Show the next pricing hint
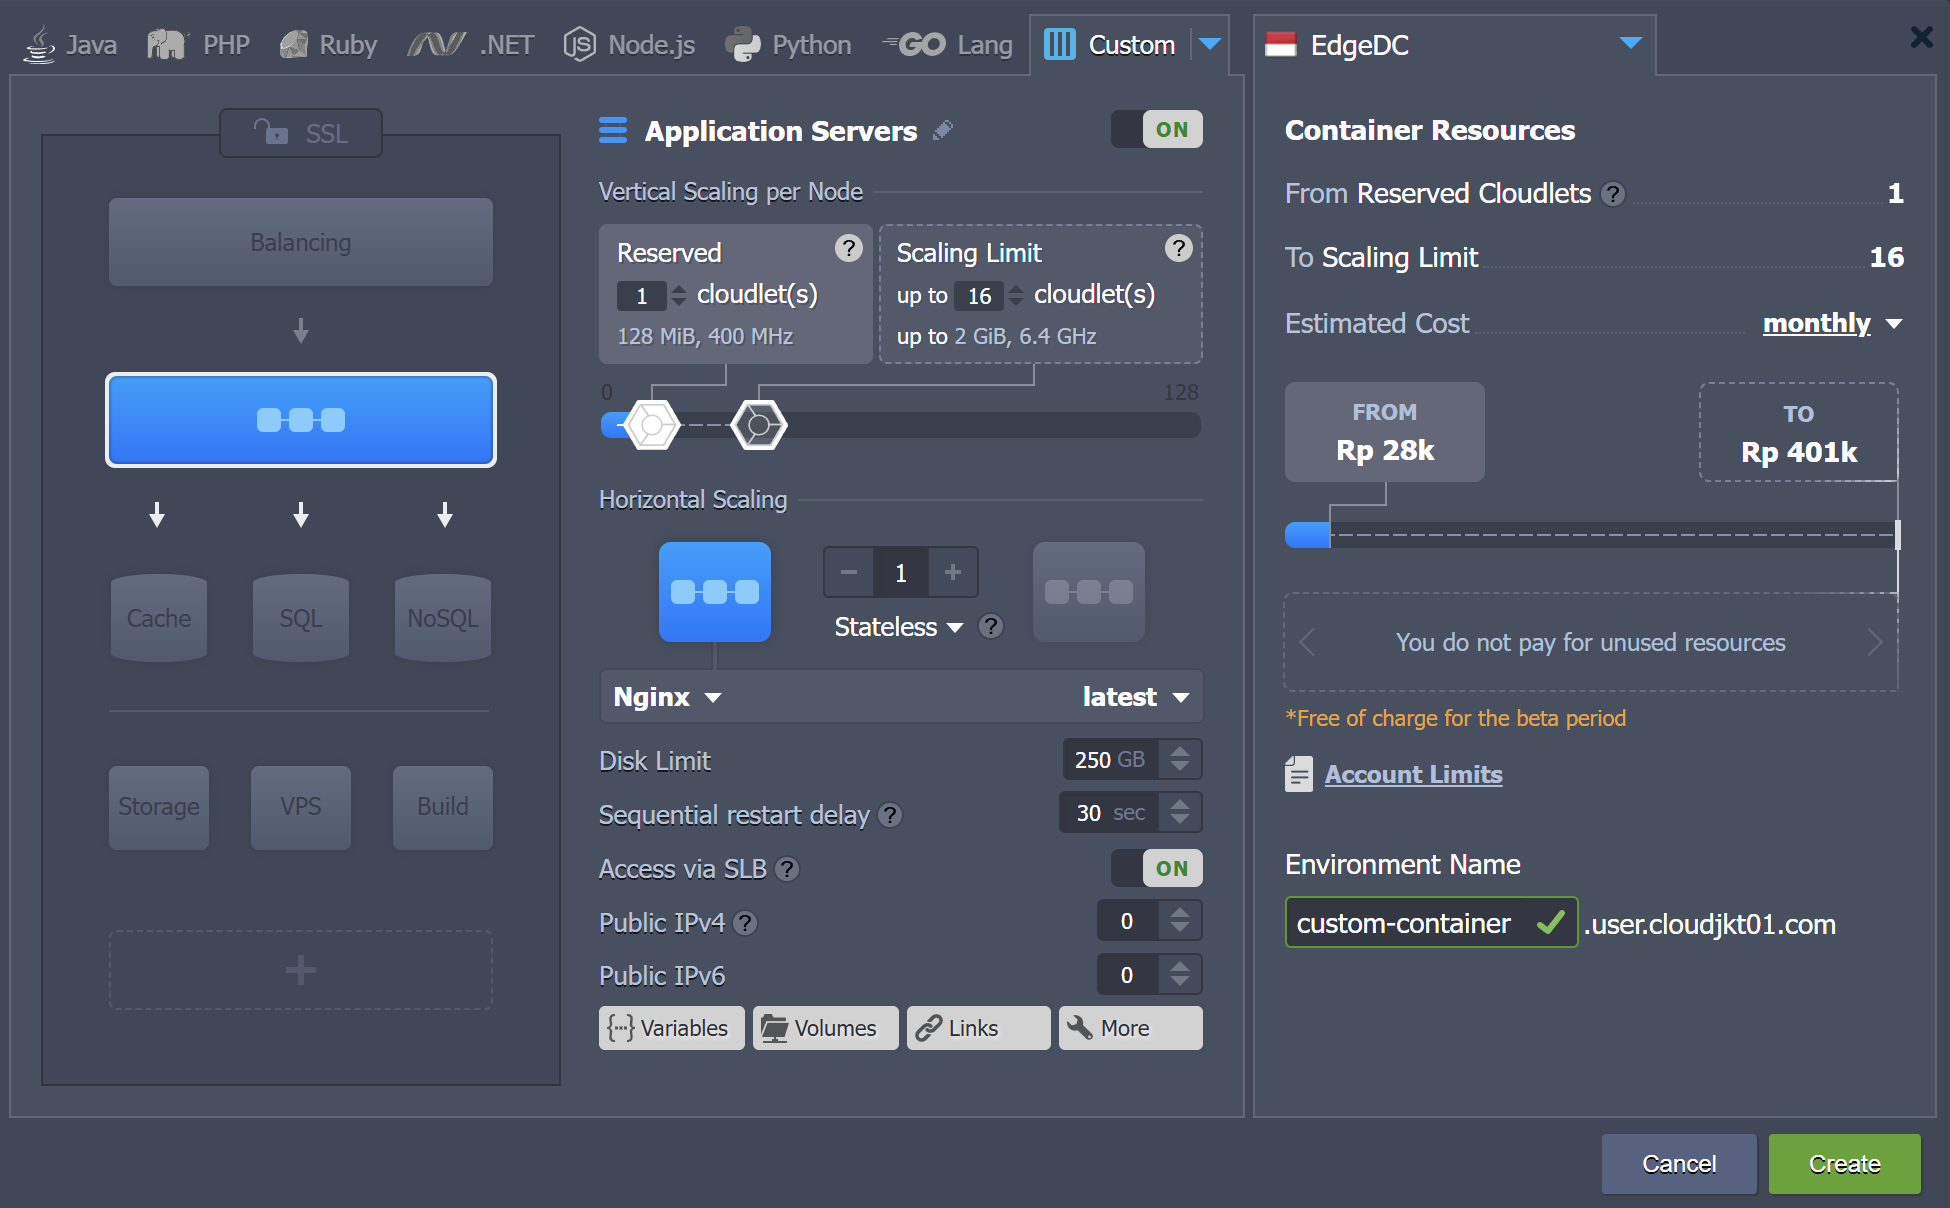1950x1208 pixels. tap(1875, 642)
